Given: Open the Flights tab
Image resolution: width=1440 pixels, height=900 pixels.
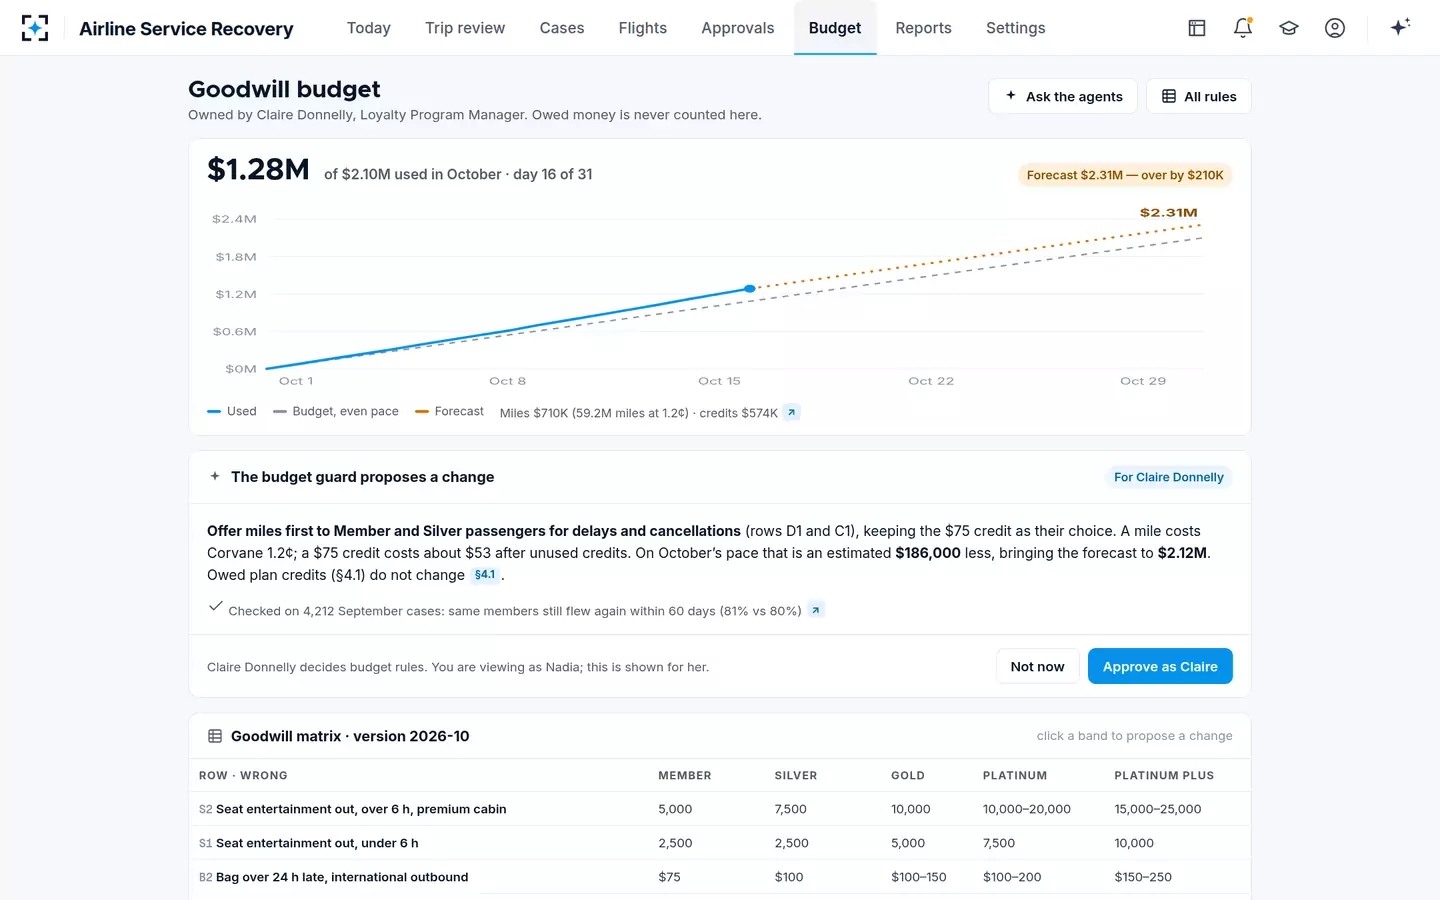Looking at the screenshot, I should 643,28.
